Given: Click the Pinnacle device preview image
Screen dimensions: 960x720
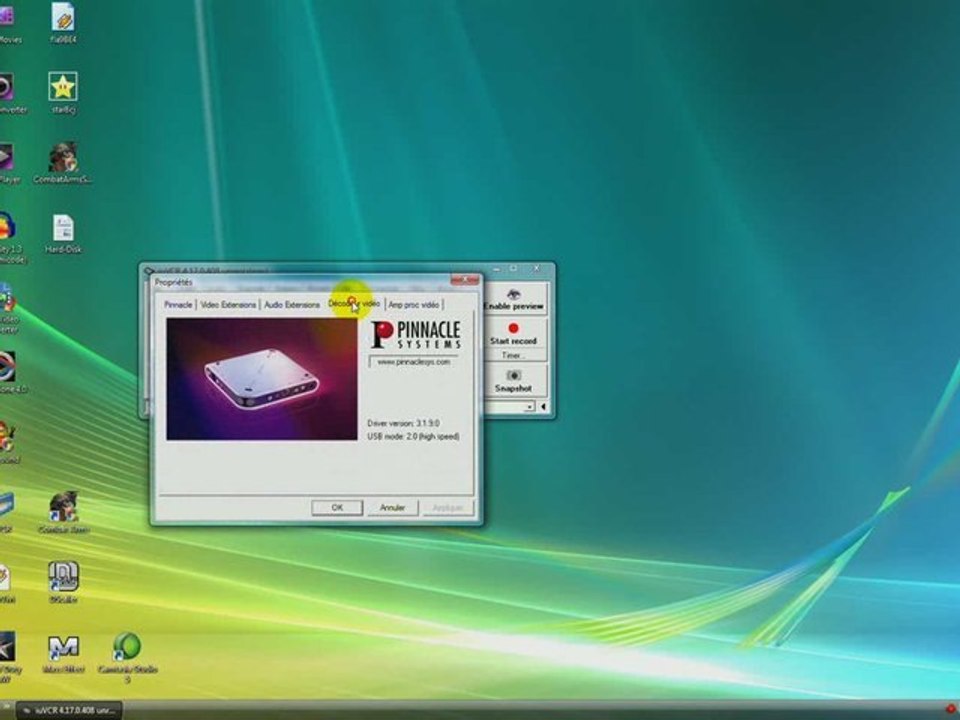Looking at the screenshot, I should pos(261,379).
